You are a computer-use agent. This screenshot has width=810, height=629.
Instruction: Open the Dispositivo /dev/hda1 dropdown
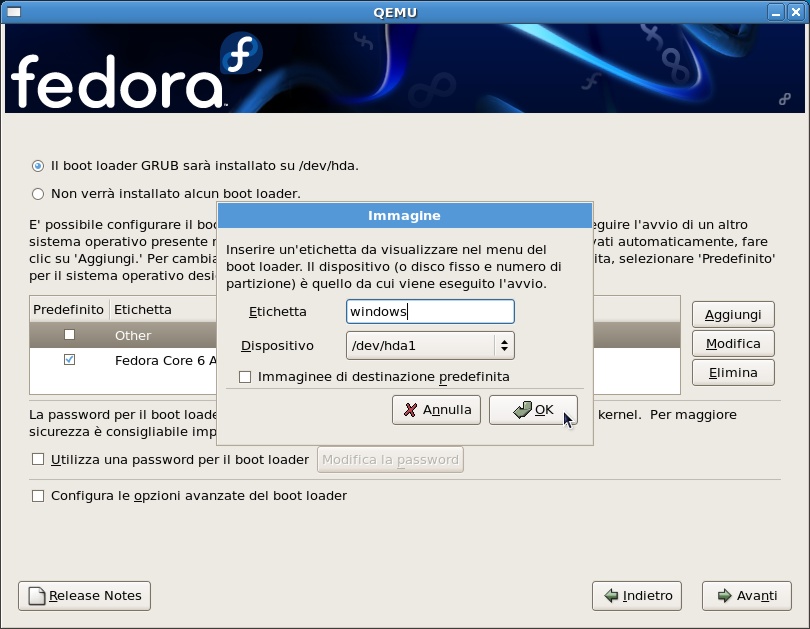click(x=430, y=345)
